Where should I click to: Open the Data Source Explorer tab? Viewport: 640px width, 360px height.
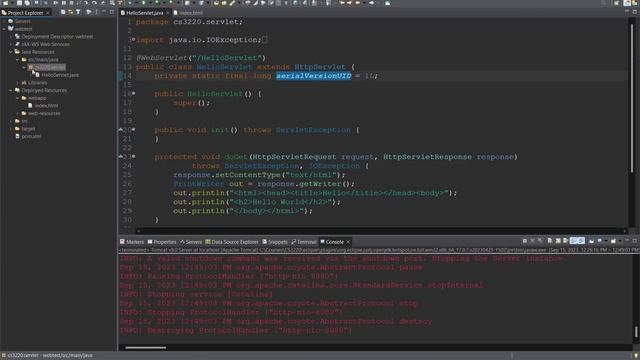coord(232,242)
